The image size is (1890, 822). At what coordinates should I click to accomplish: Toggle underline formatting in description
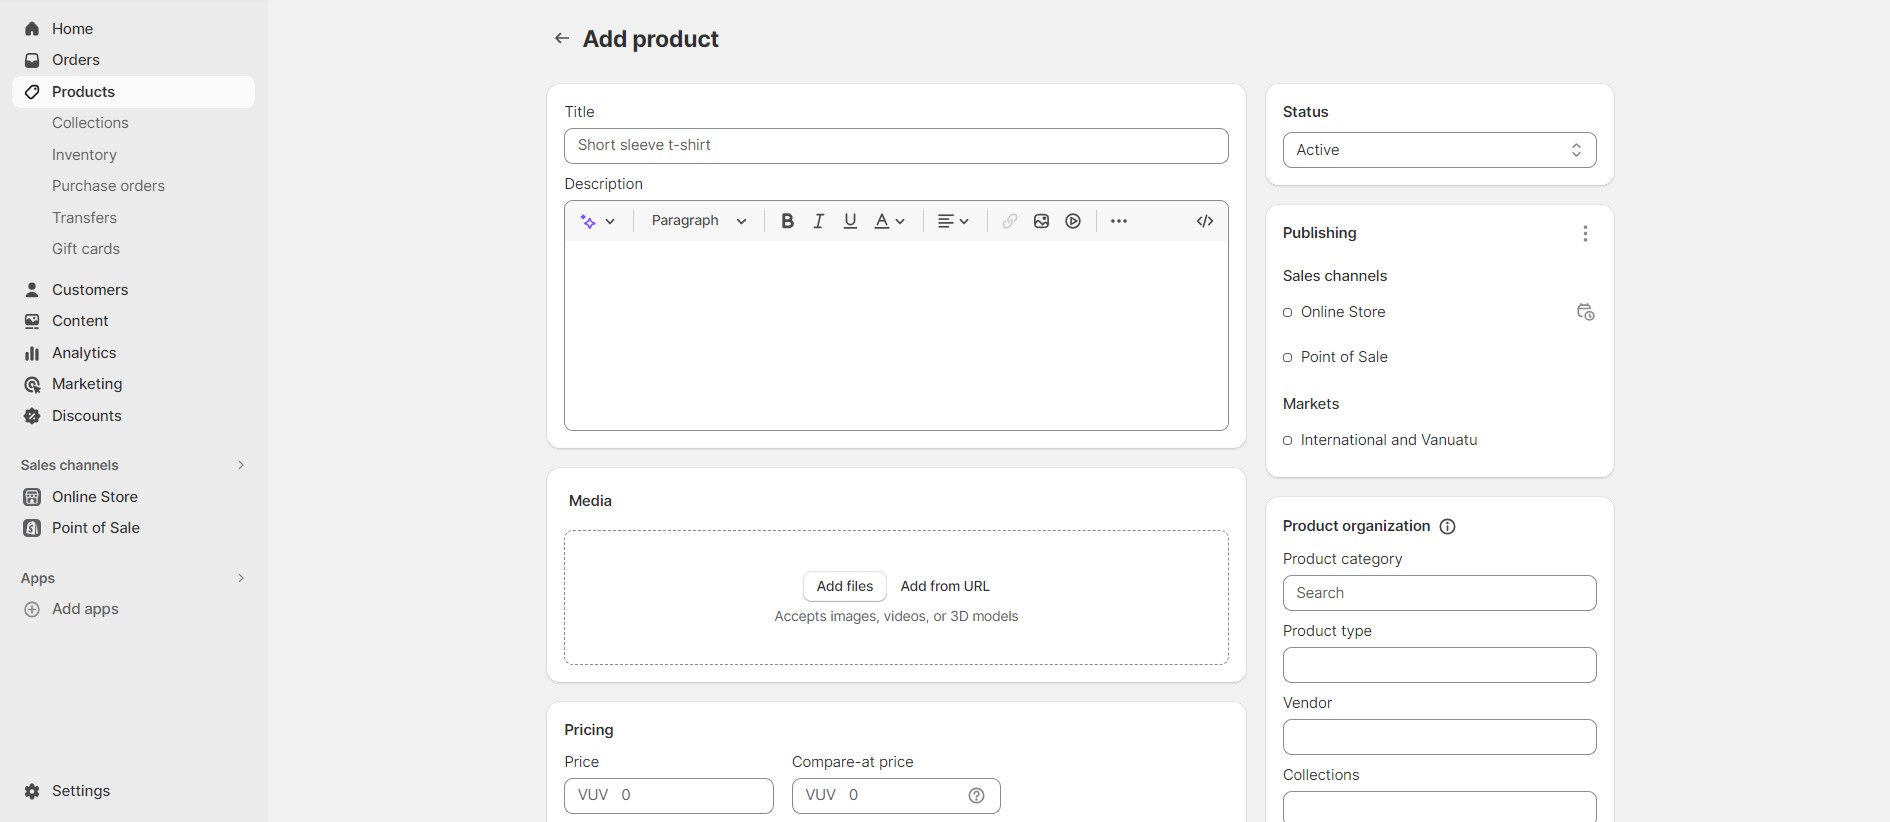(x=850, y=221)
